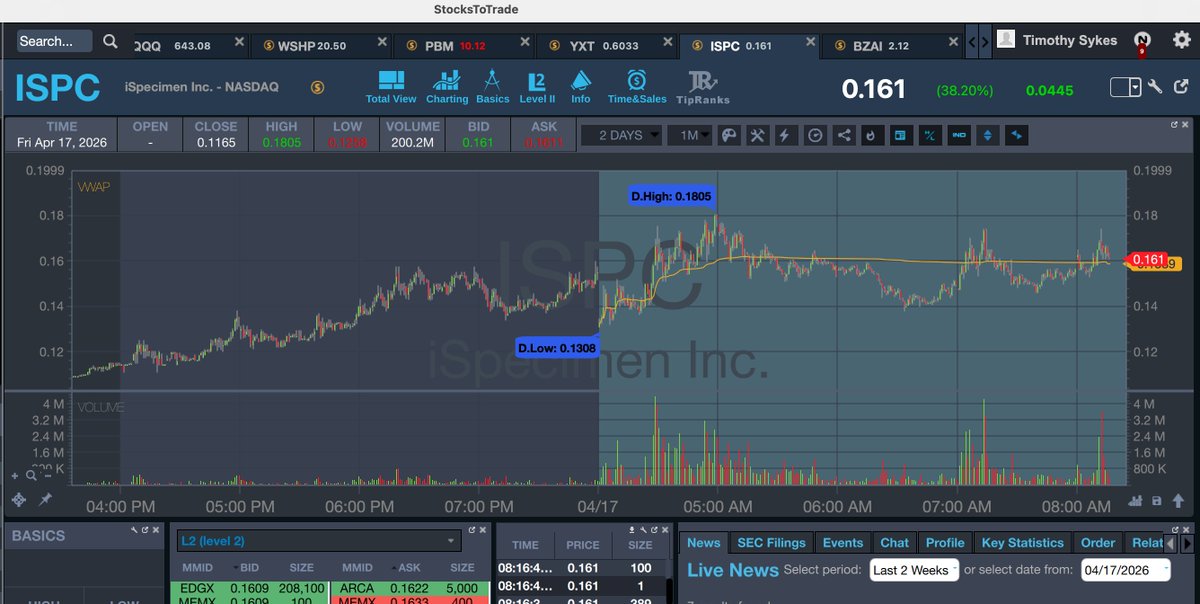Open the 04/17/2026 date selector

coord(1125,570)
